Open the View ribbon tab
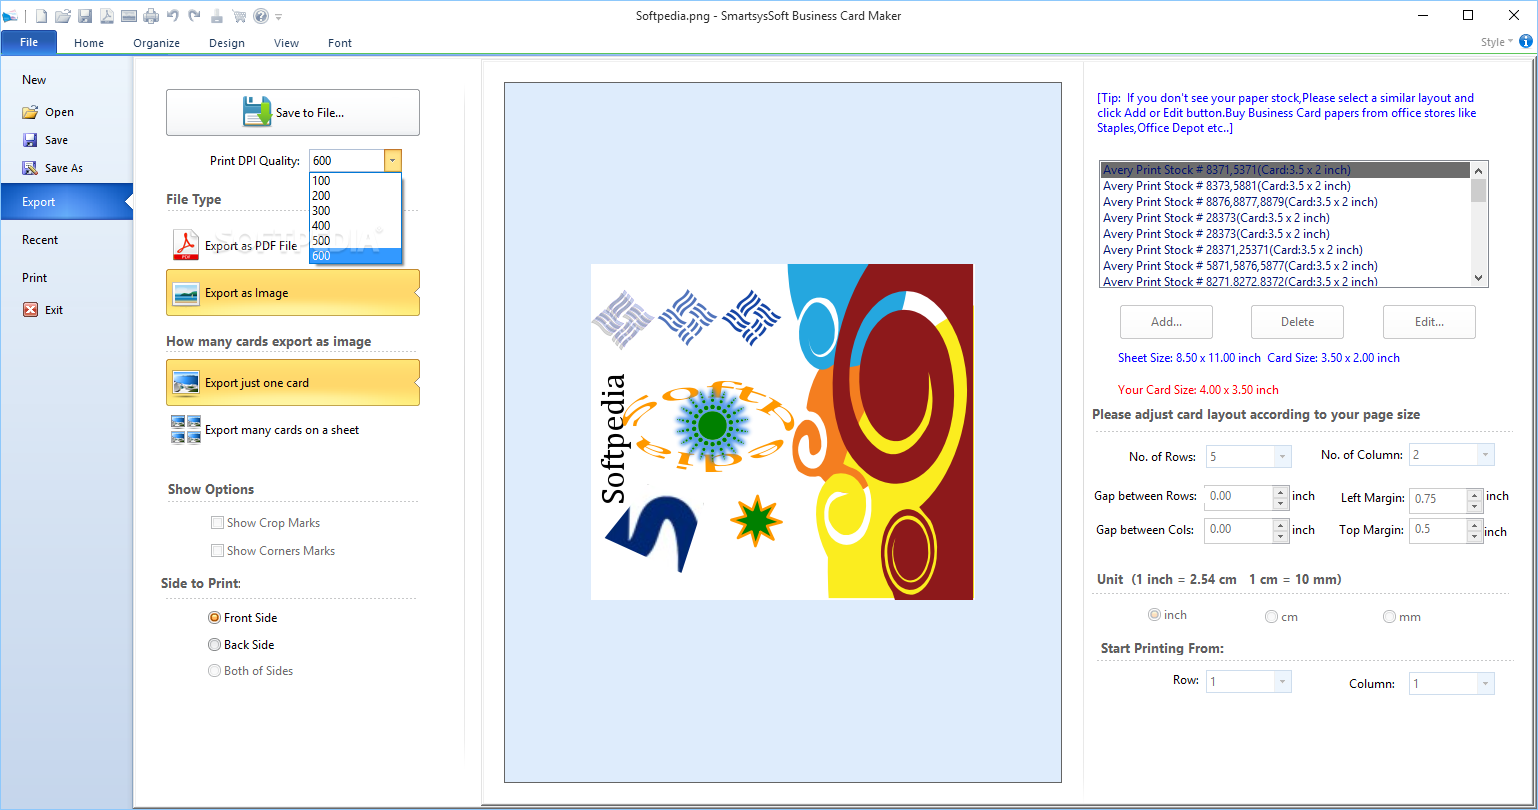 pyautogui.click(x=287, y=43)
